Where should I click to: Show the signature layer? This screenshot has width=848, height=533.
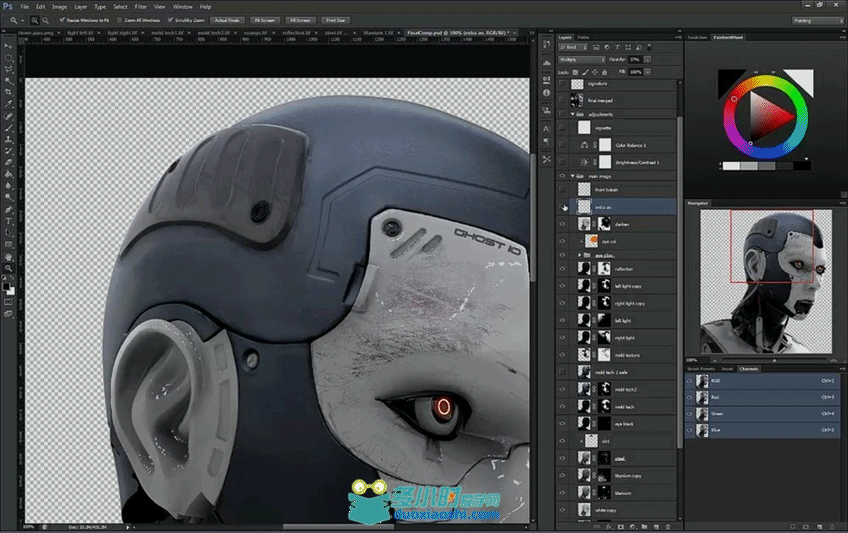562,84
